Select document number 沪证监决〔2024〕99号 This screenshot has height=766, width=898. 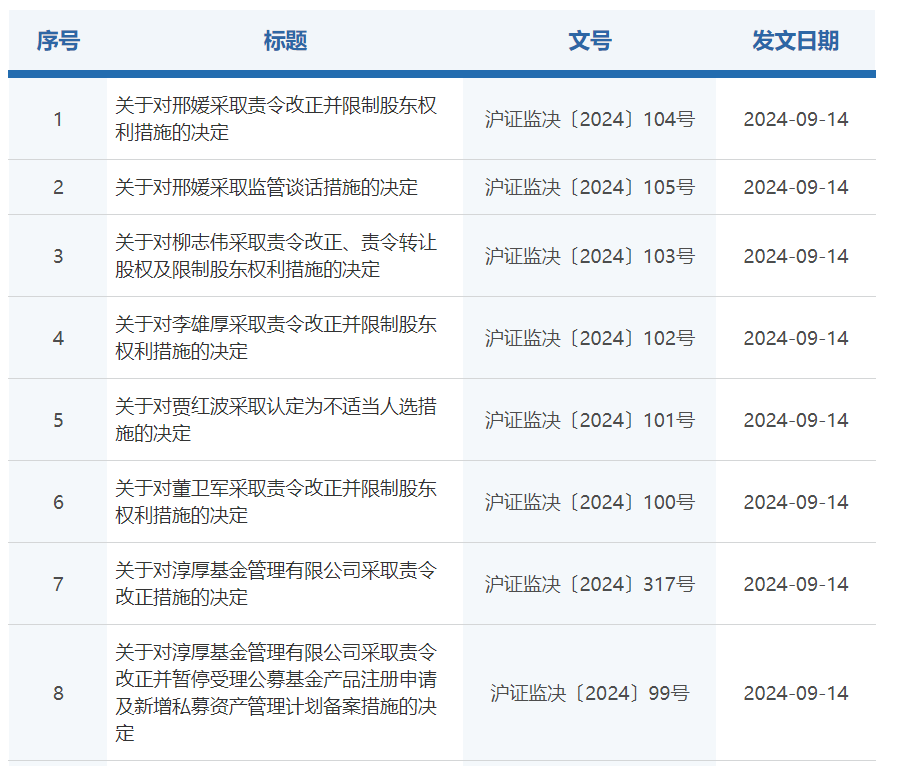pyautogui.click(x=590, y=693)
